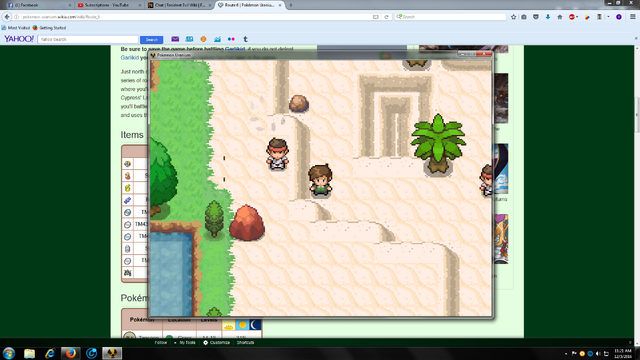The width and height of the screenshot is (640, 360).
Task: Close the Facebook tab
Action: [70, 5]
